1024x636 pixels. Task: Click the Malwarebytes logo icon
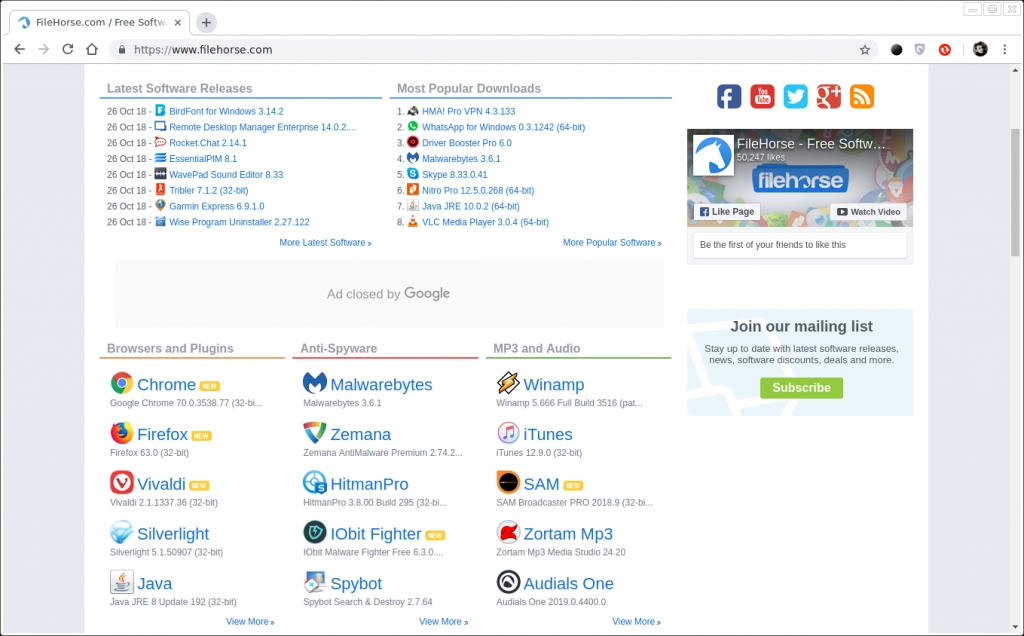click(x=315, y=384)
